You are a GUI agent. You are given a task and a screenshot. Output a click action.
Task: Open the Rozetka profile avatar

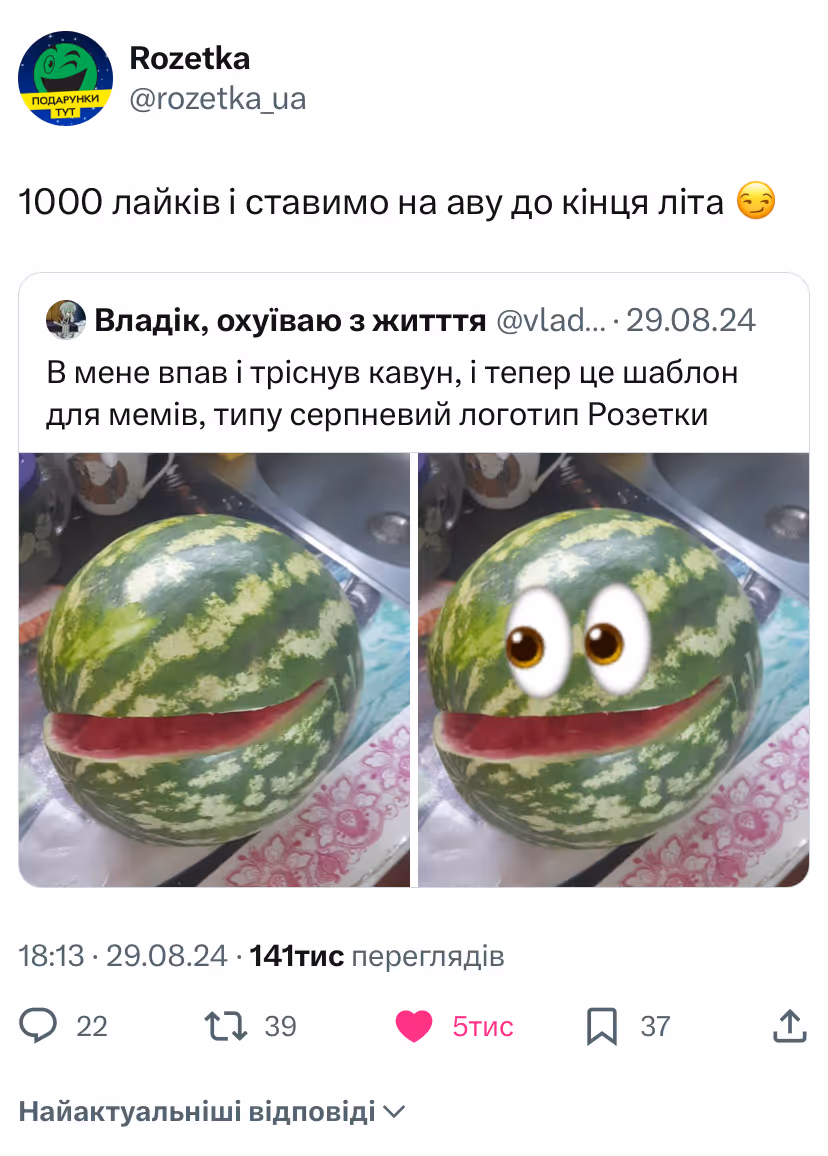65,78
